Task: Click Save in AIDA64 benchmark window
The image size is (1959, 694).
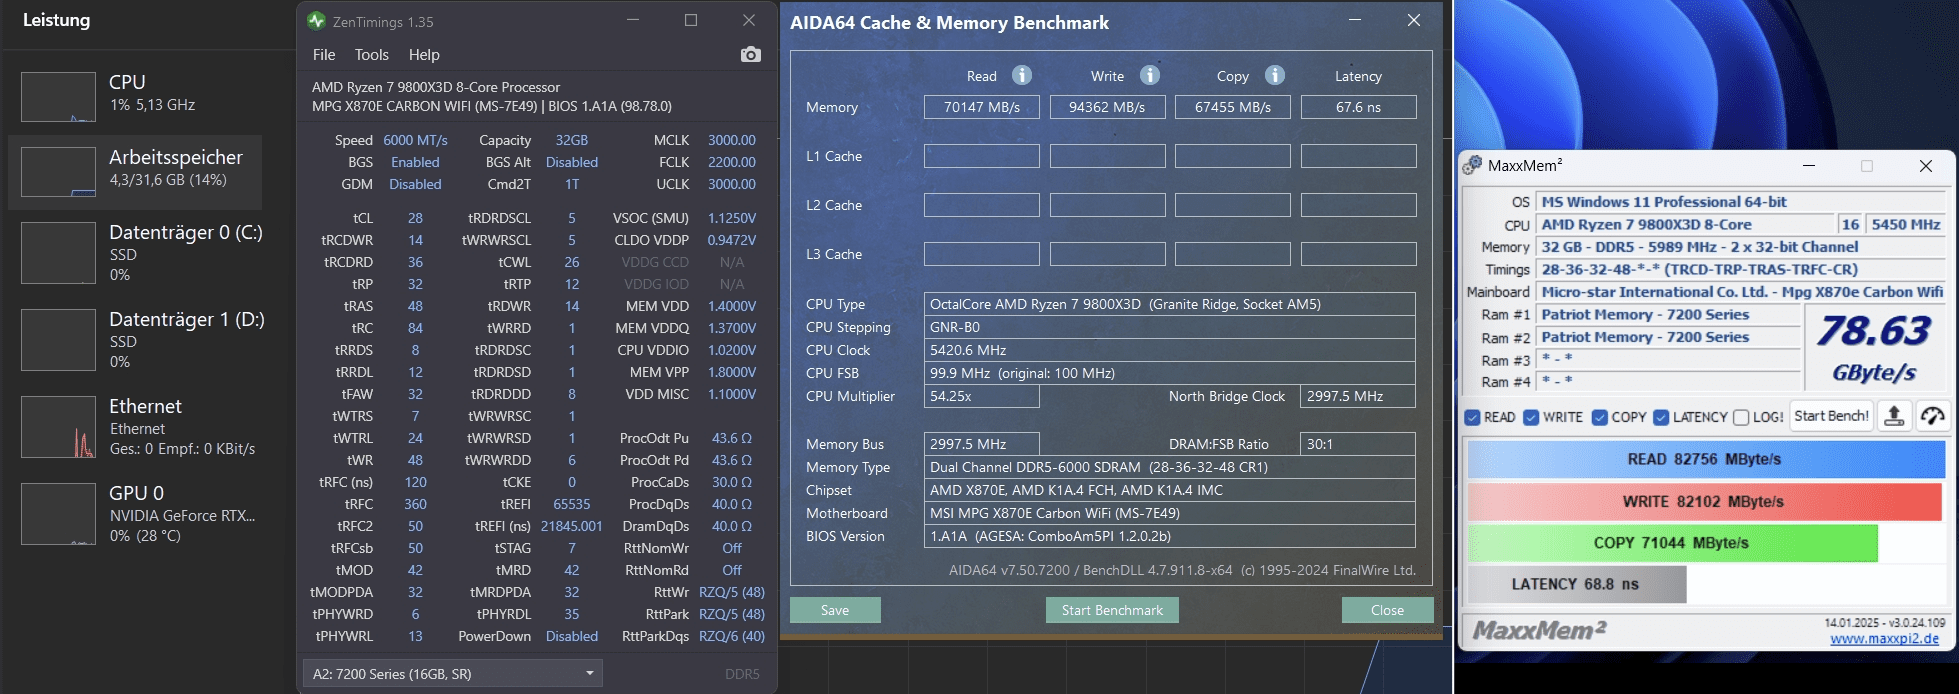Action: [x=835, y=610]
